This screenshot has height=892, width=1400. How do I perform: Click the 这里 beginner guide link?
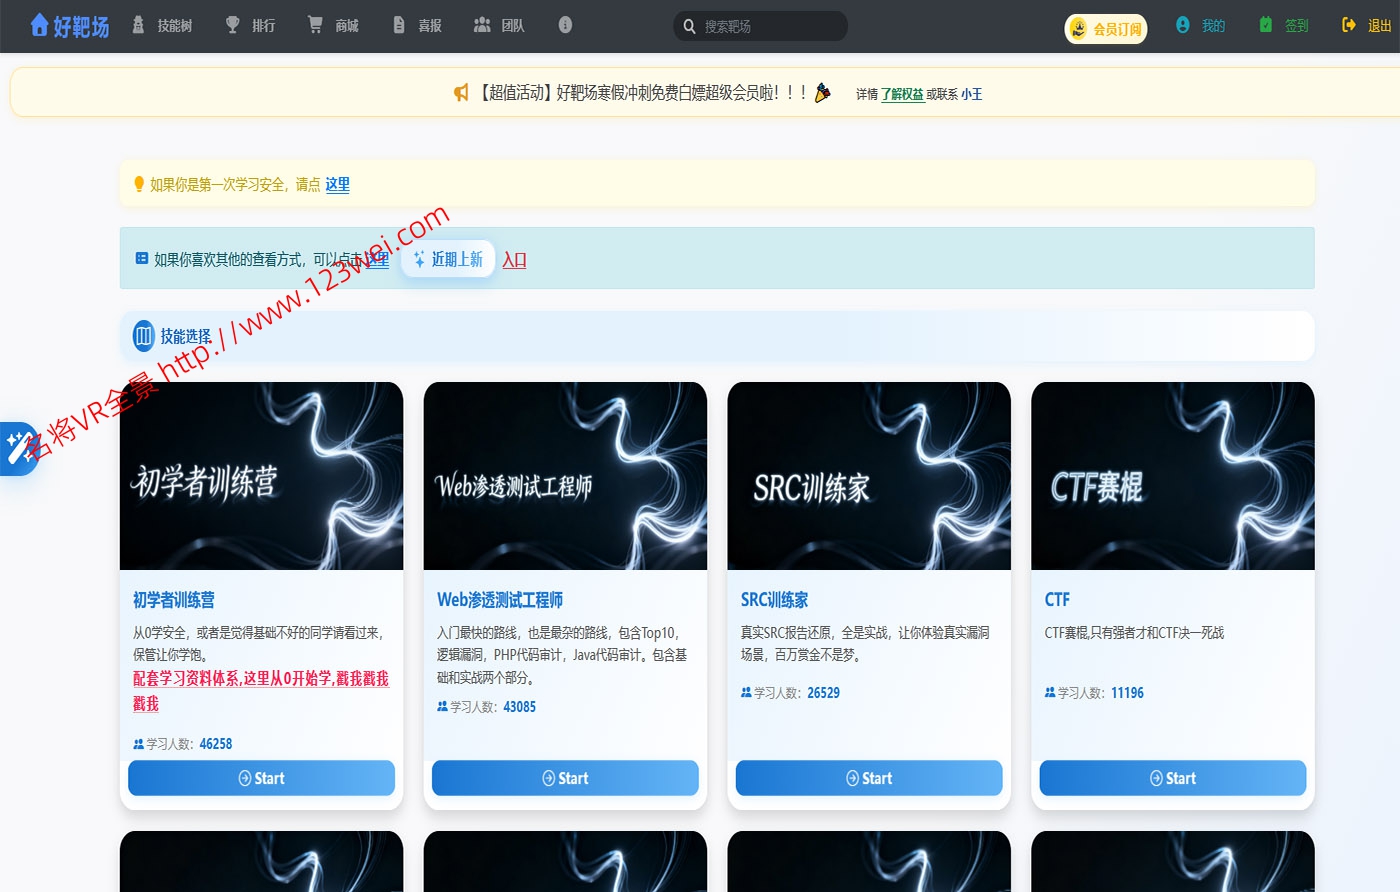coord(337,185)
